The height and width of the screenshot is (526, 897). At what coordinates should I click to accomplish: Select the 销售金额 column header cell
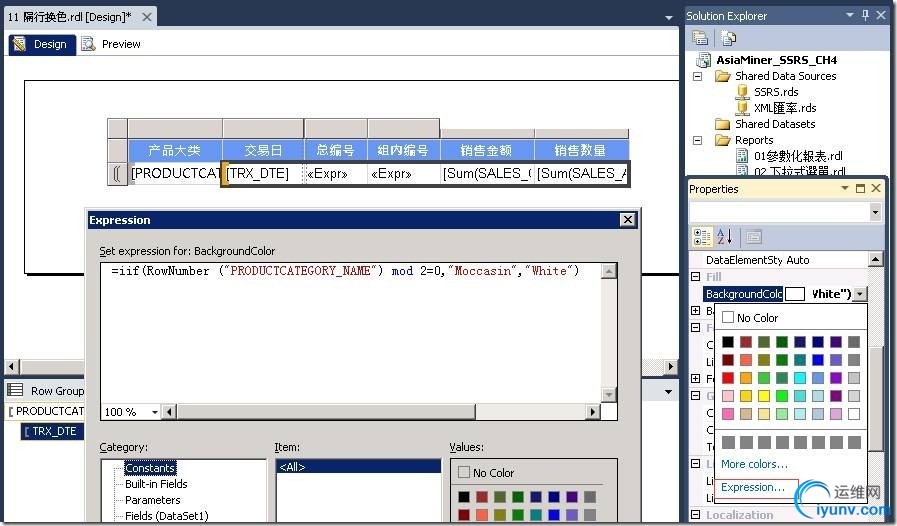point(487,151)
